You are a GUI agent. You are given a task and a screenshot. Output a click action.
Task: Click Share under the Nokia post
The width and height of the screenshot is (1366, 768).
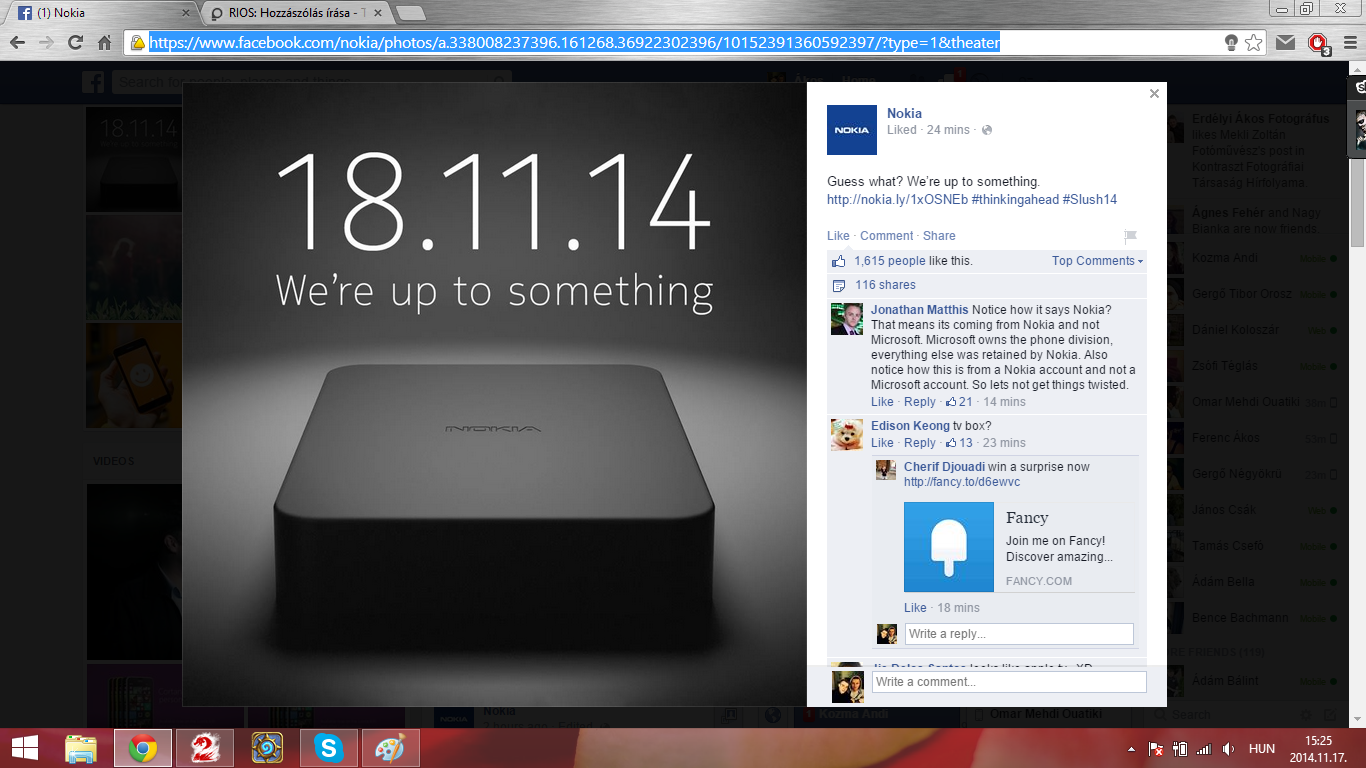(939, 236)
